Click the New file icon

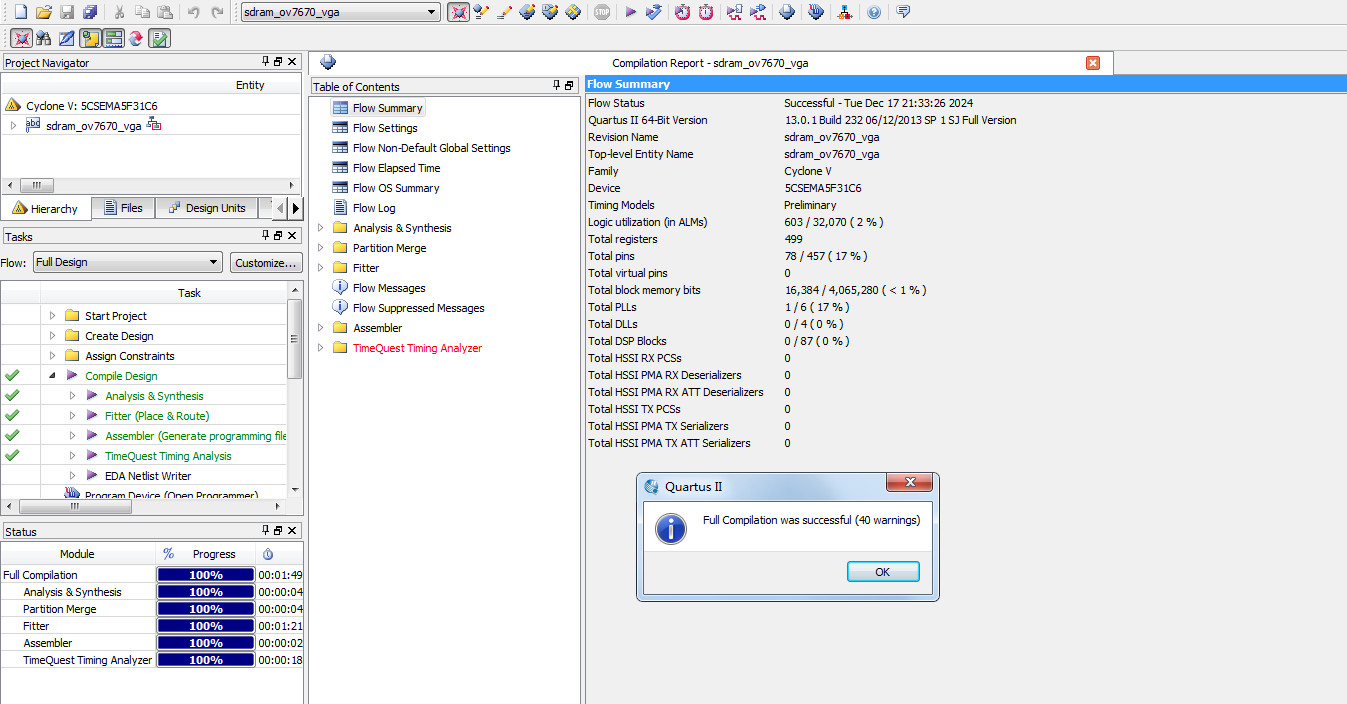pos(20,12)
